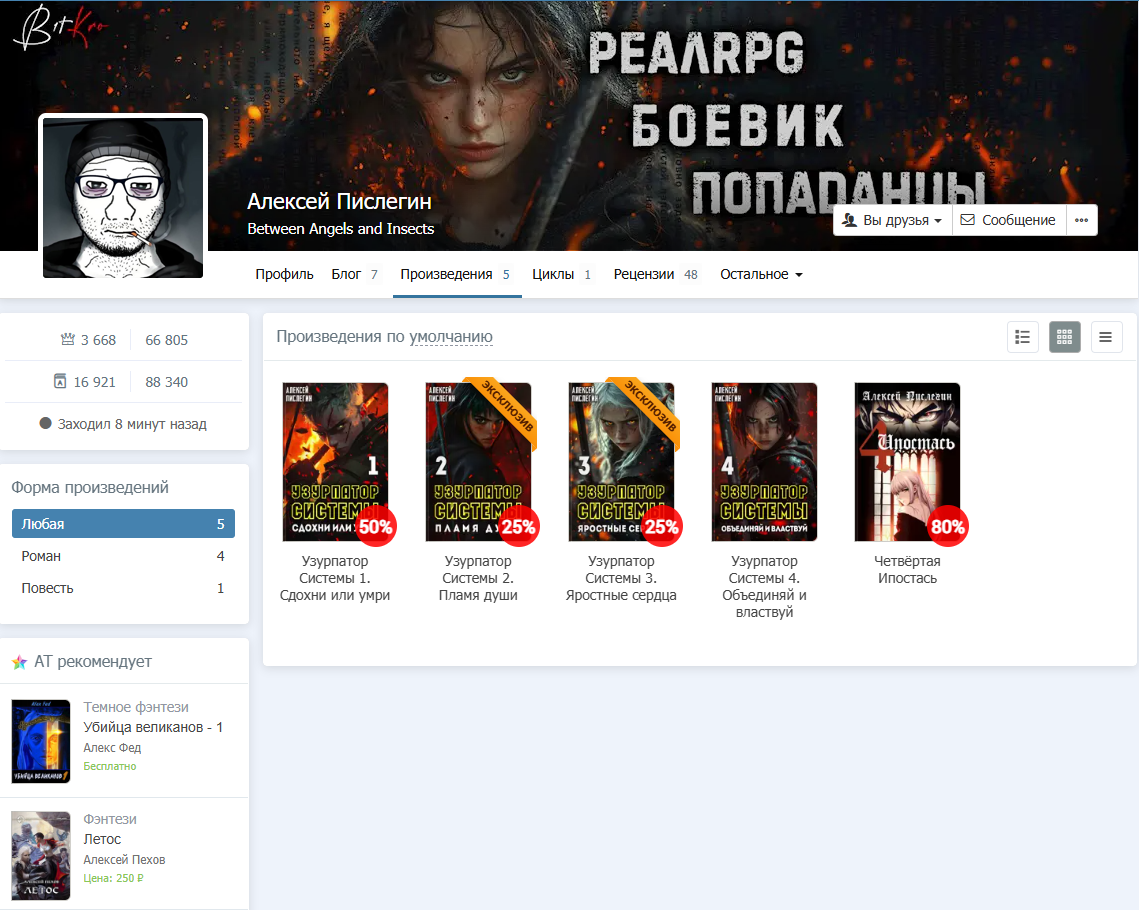The width and height of the screenshot is (1139, 910).
Task: Send message with Сообщение button
Action: pos(1008,220)
